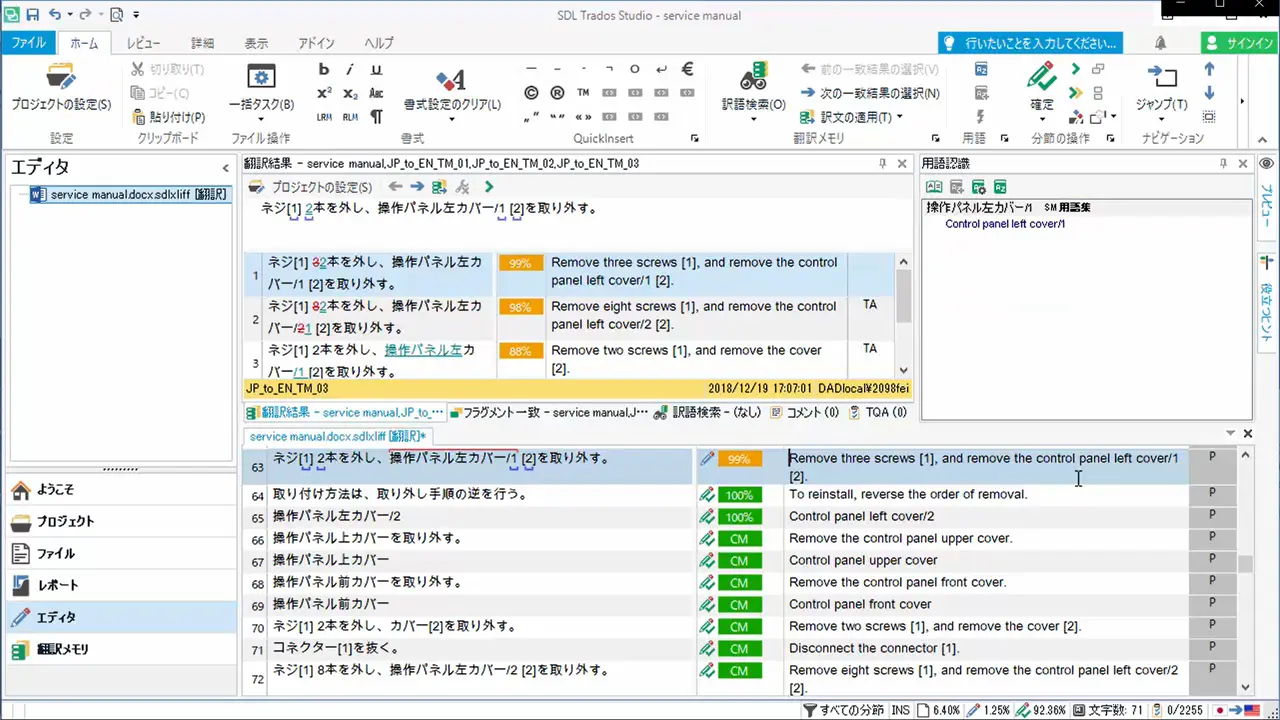
Task: Click 確定 confirm segment icon
Action: [x=1041, y=77]
